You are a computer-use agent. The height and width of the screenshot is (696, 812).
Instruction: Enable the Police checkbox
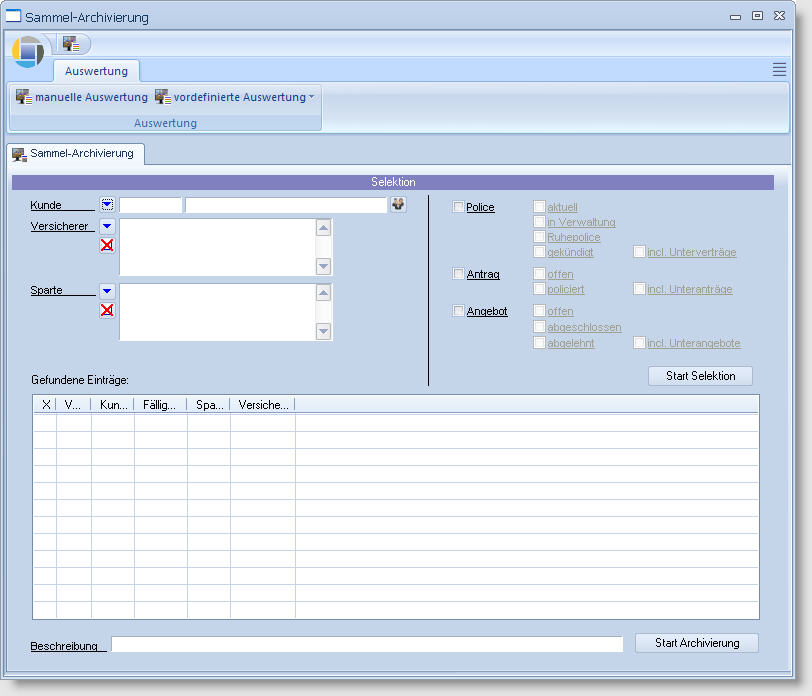pos(459,208)
